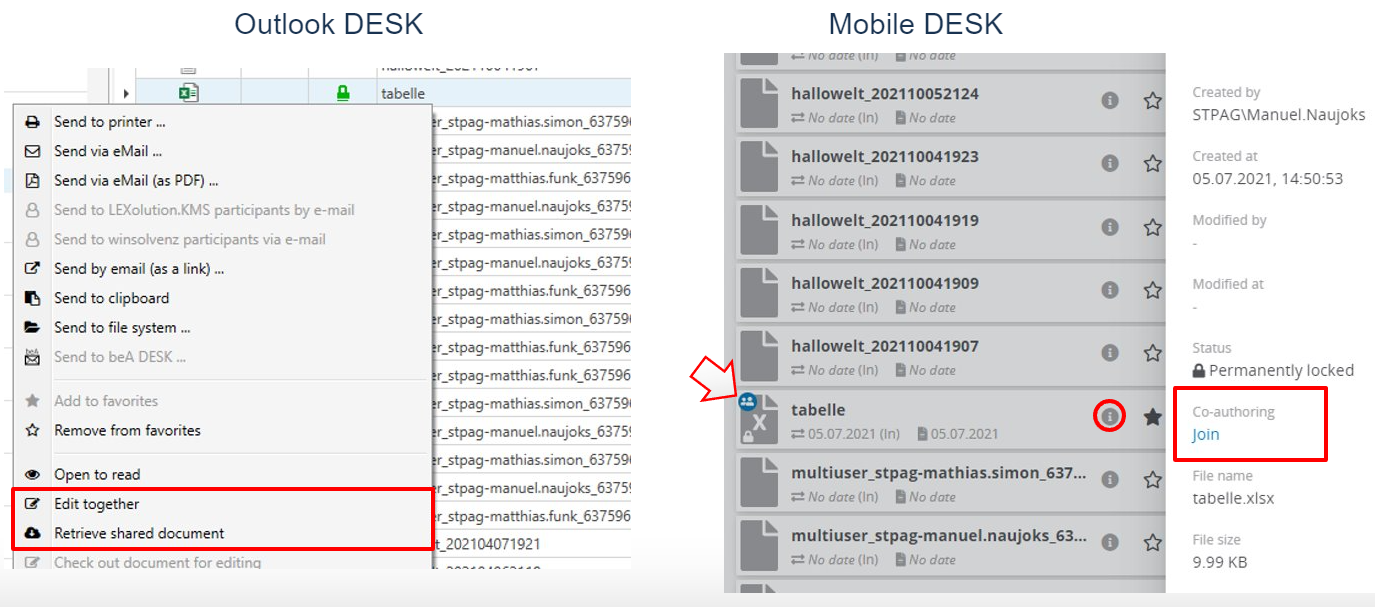The width and height of the screenshot is (1375, 607).
Task: Favorite hallowelt_202110041909 with star
Action: [1152, 290]
